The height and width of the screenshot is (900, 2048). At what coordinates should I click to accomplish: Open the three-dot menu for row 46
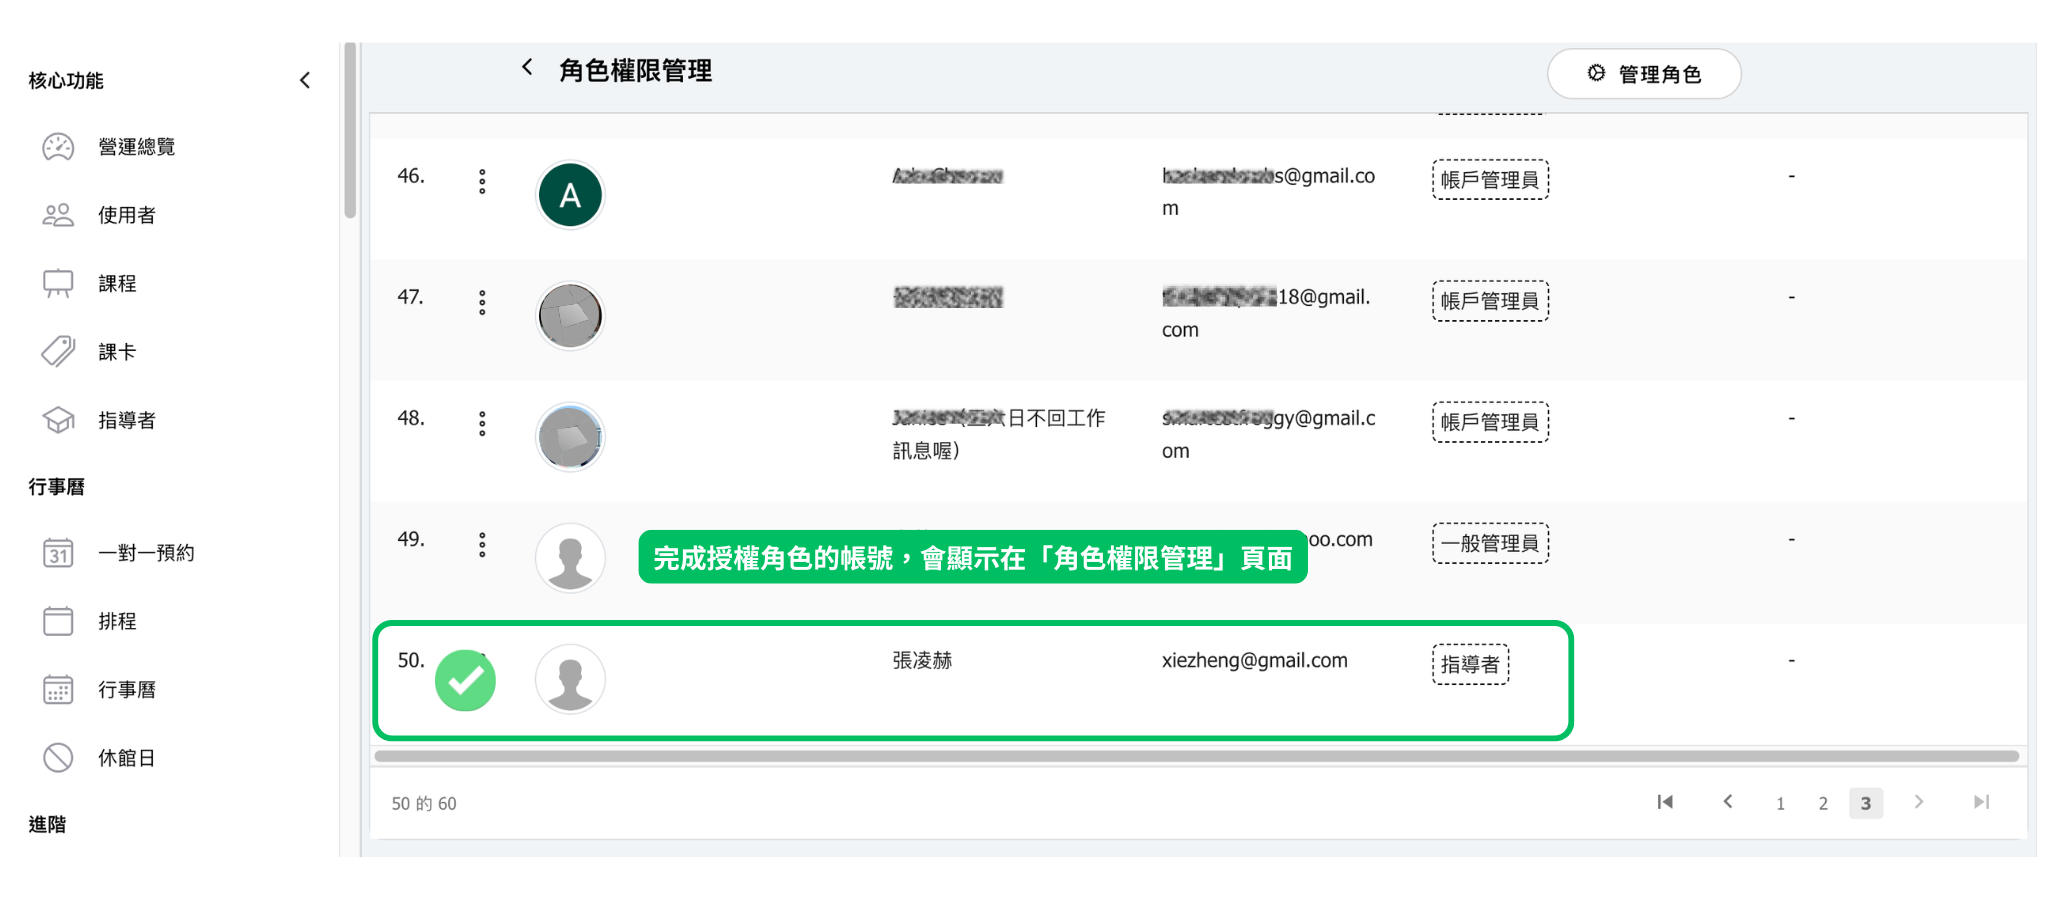482,181
